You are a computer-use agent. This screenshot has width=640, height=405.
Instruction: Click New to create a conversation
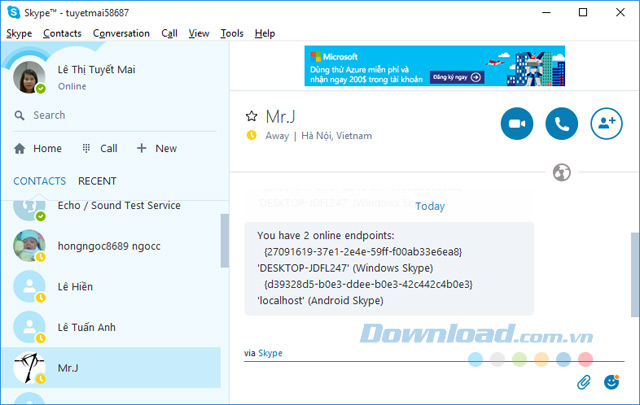(156, 148)
